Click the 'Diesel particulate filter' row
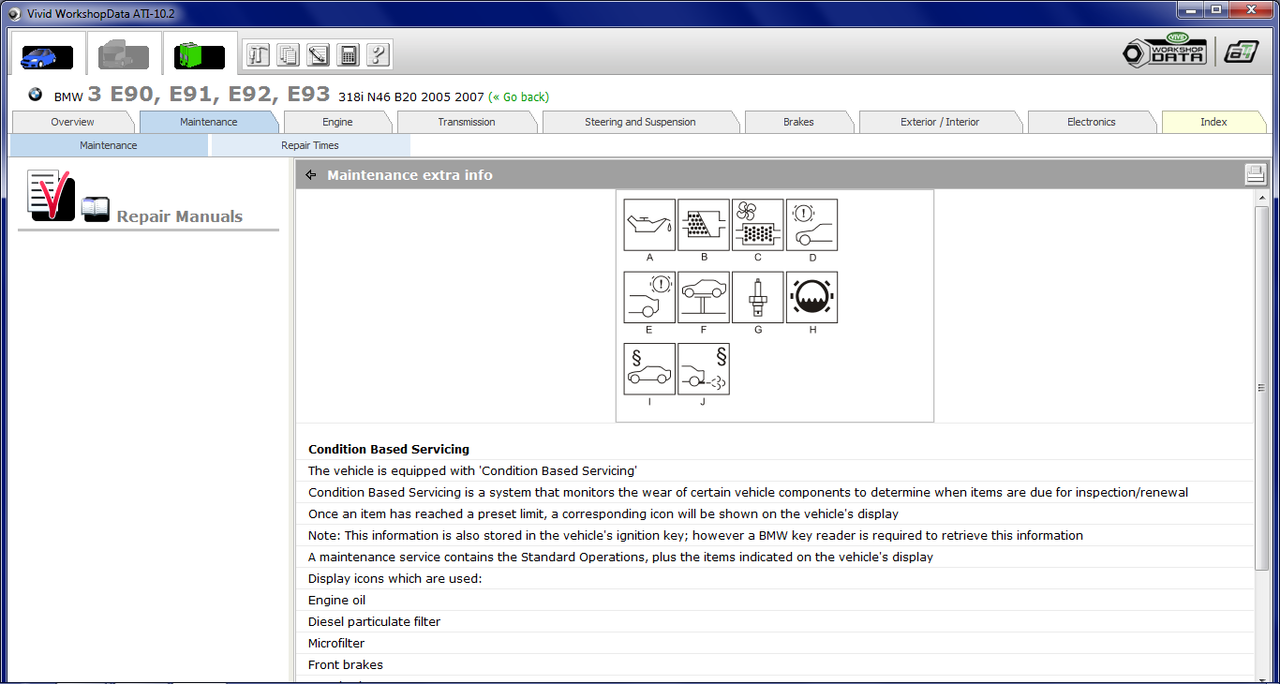This screenshot has width=1280, height=684. pyautogui.click(x=775, y=622)
